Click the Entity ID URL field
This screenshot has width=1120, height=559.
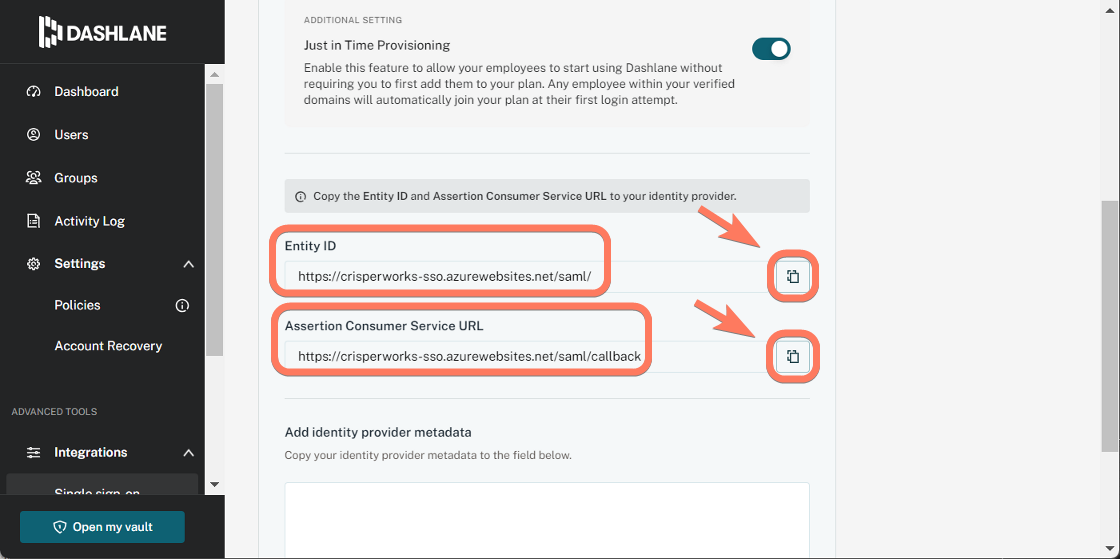pyautogui.click(x=527, y=276)
